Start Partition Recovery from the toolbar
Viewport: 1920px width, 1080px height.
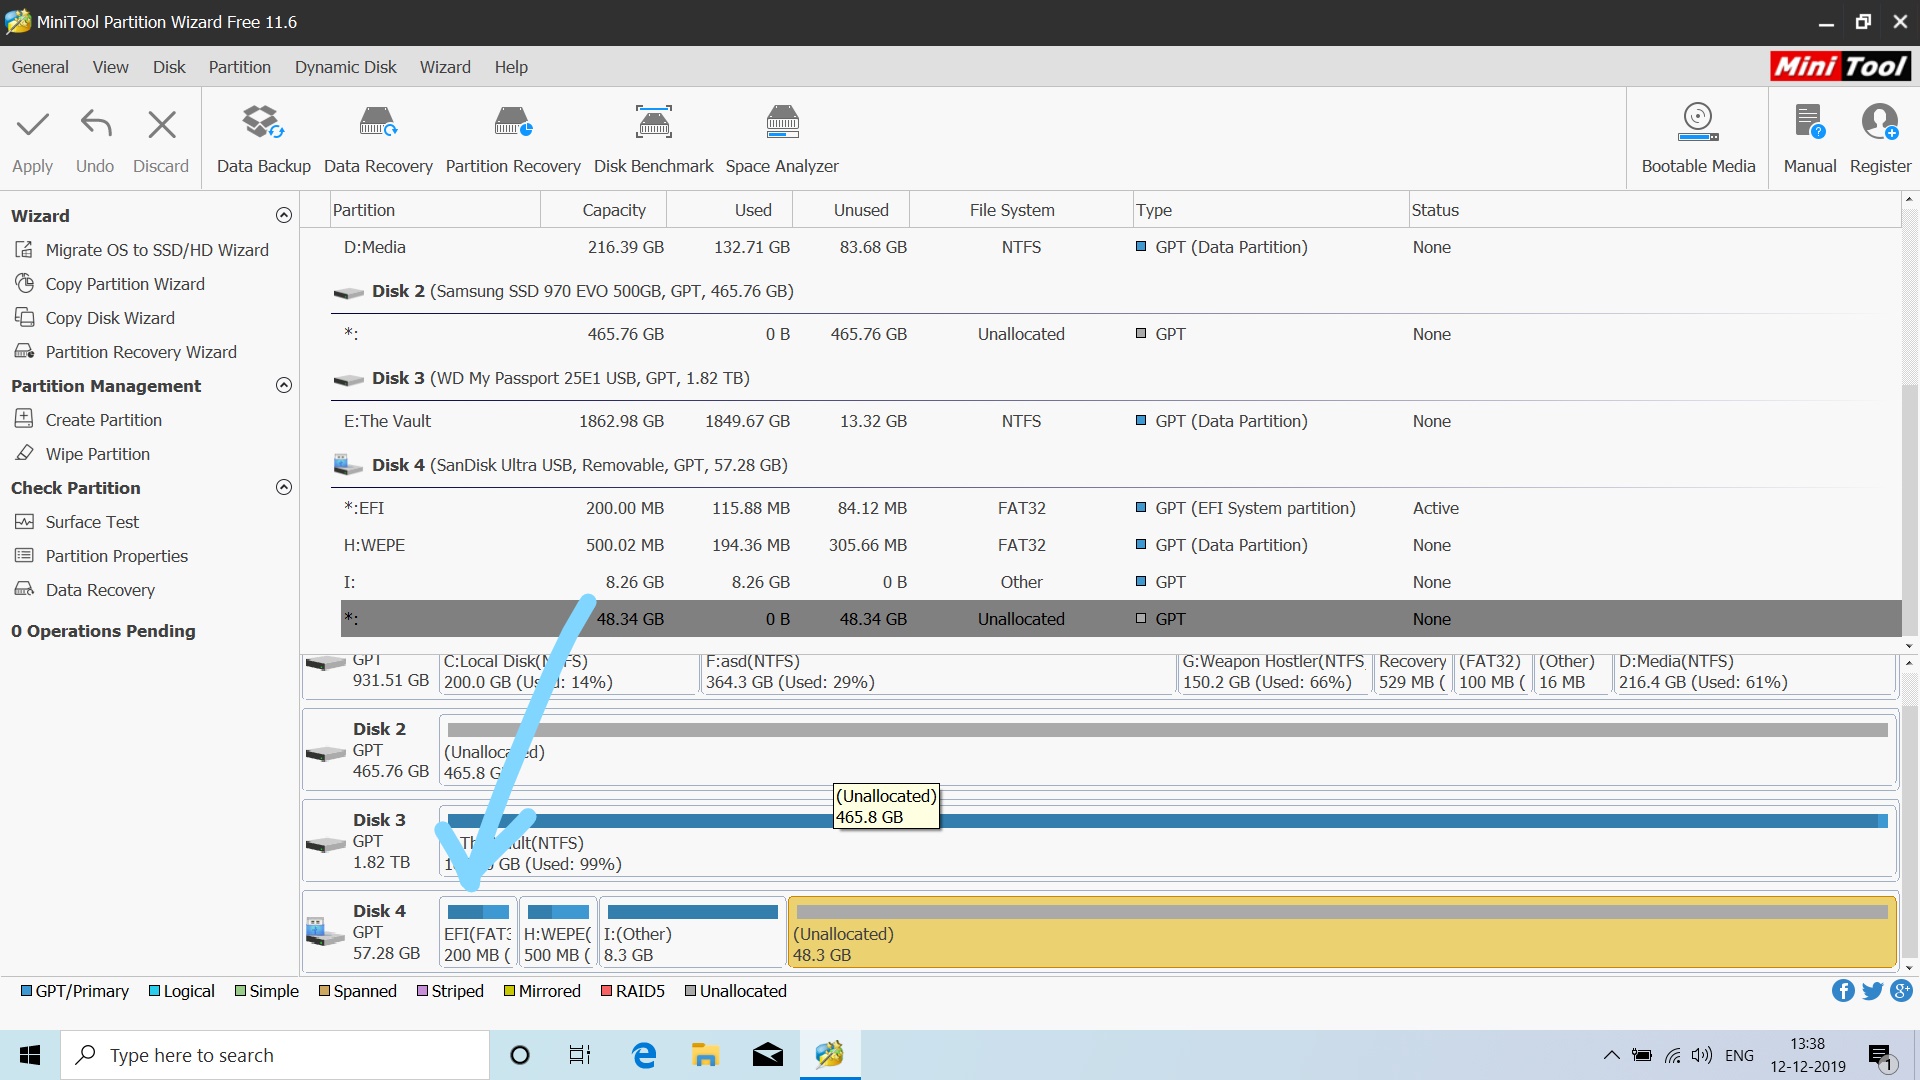(x=513, y=140)
